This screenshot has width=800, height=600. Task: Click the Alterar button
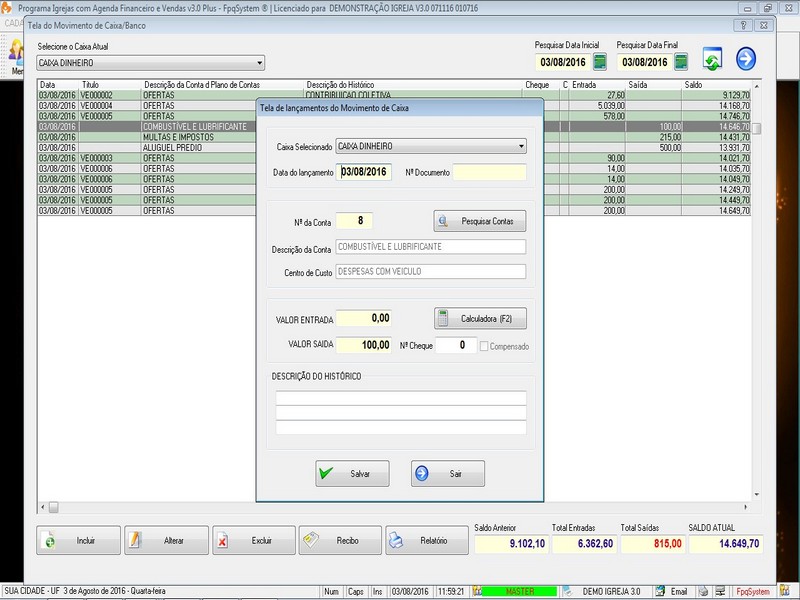pyautogui.click(x=166, y=540)
